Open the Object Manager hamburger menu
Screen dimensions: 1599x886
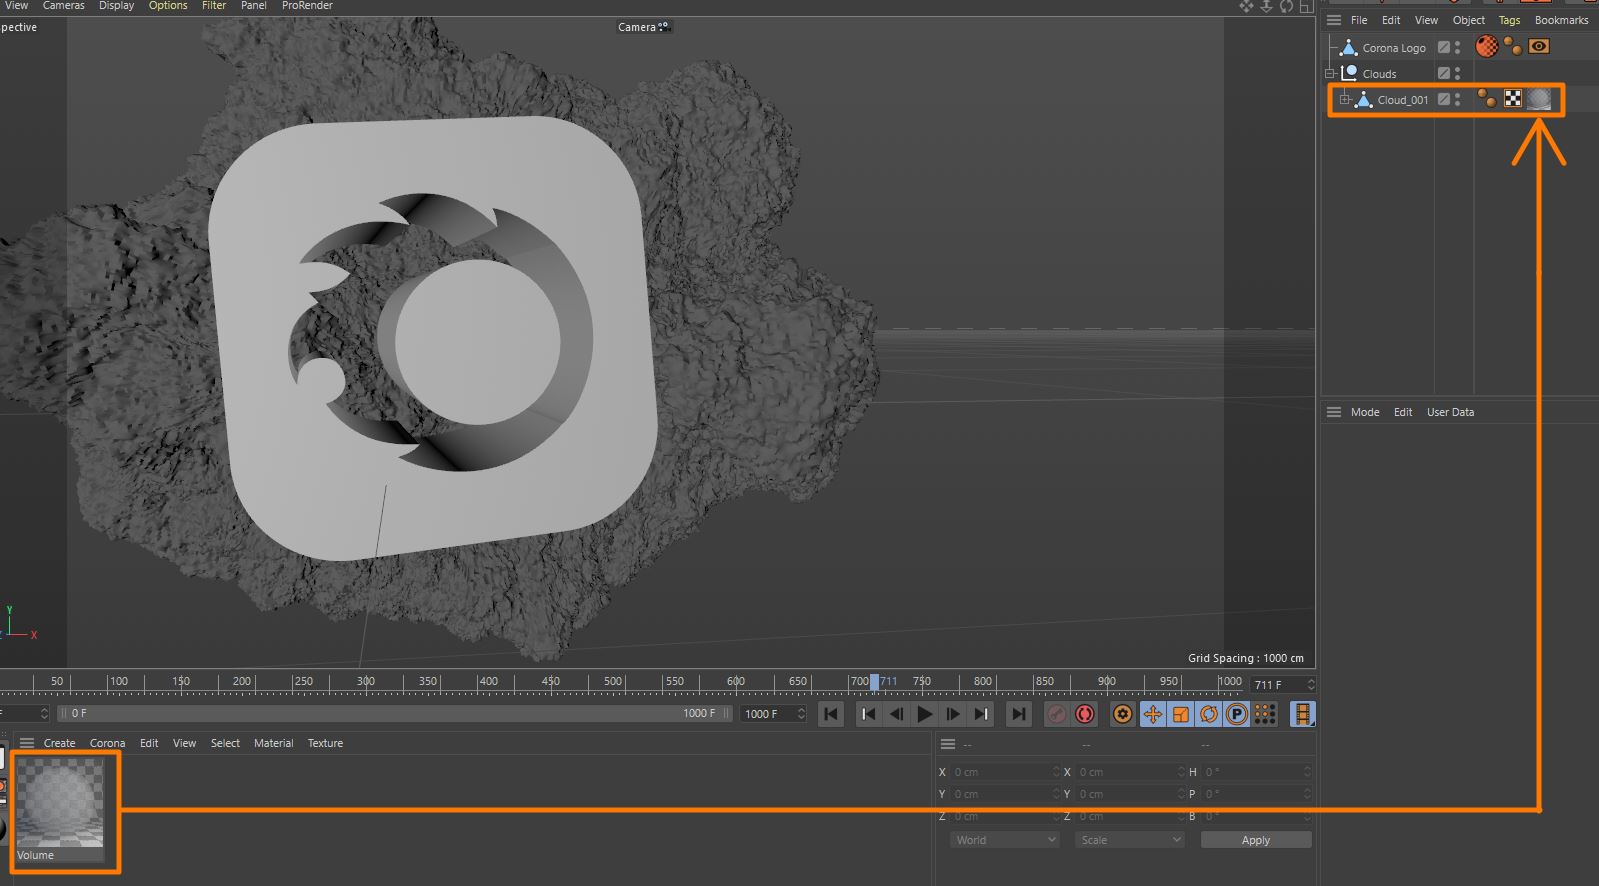(x=1333, y=20)
